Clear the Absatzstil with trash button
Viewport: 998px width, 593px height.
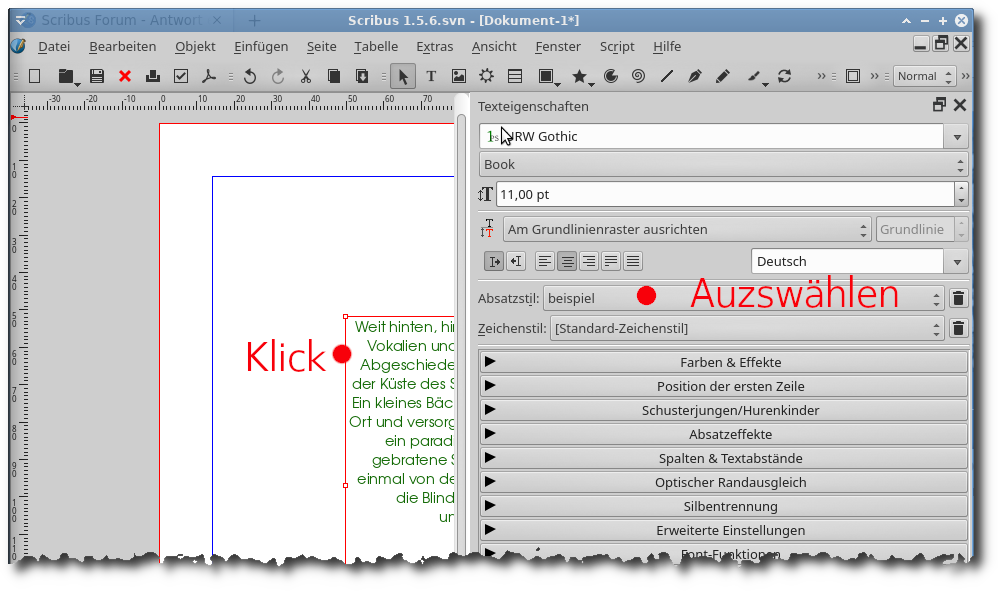(x=958, y=298)
